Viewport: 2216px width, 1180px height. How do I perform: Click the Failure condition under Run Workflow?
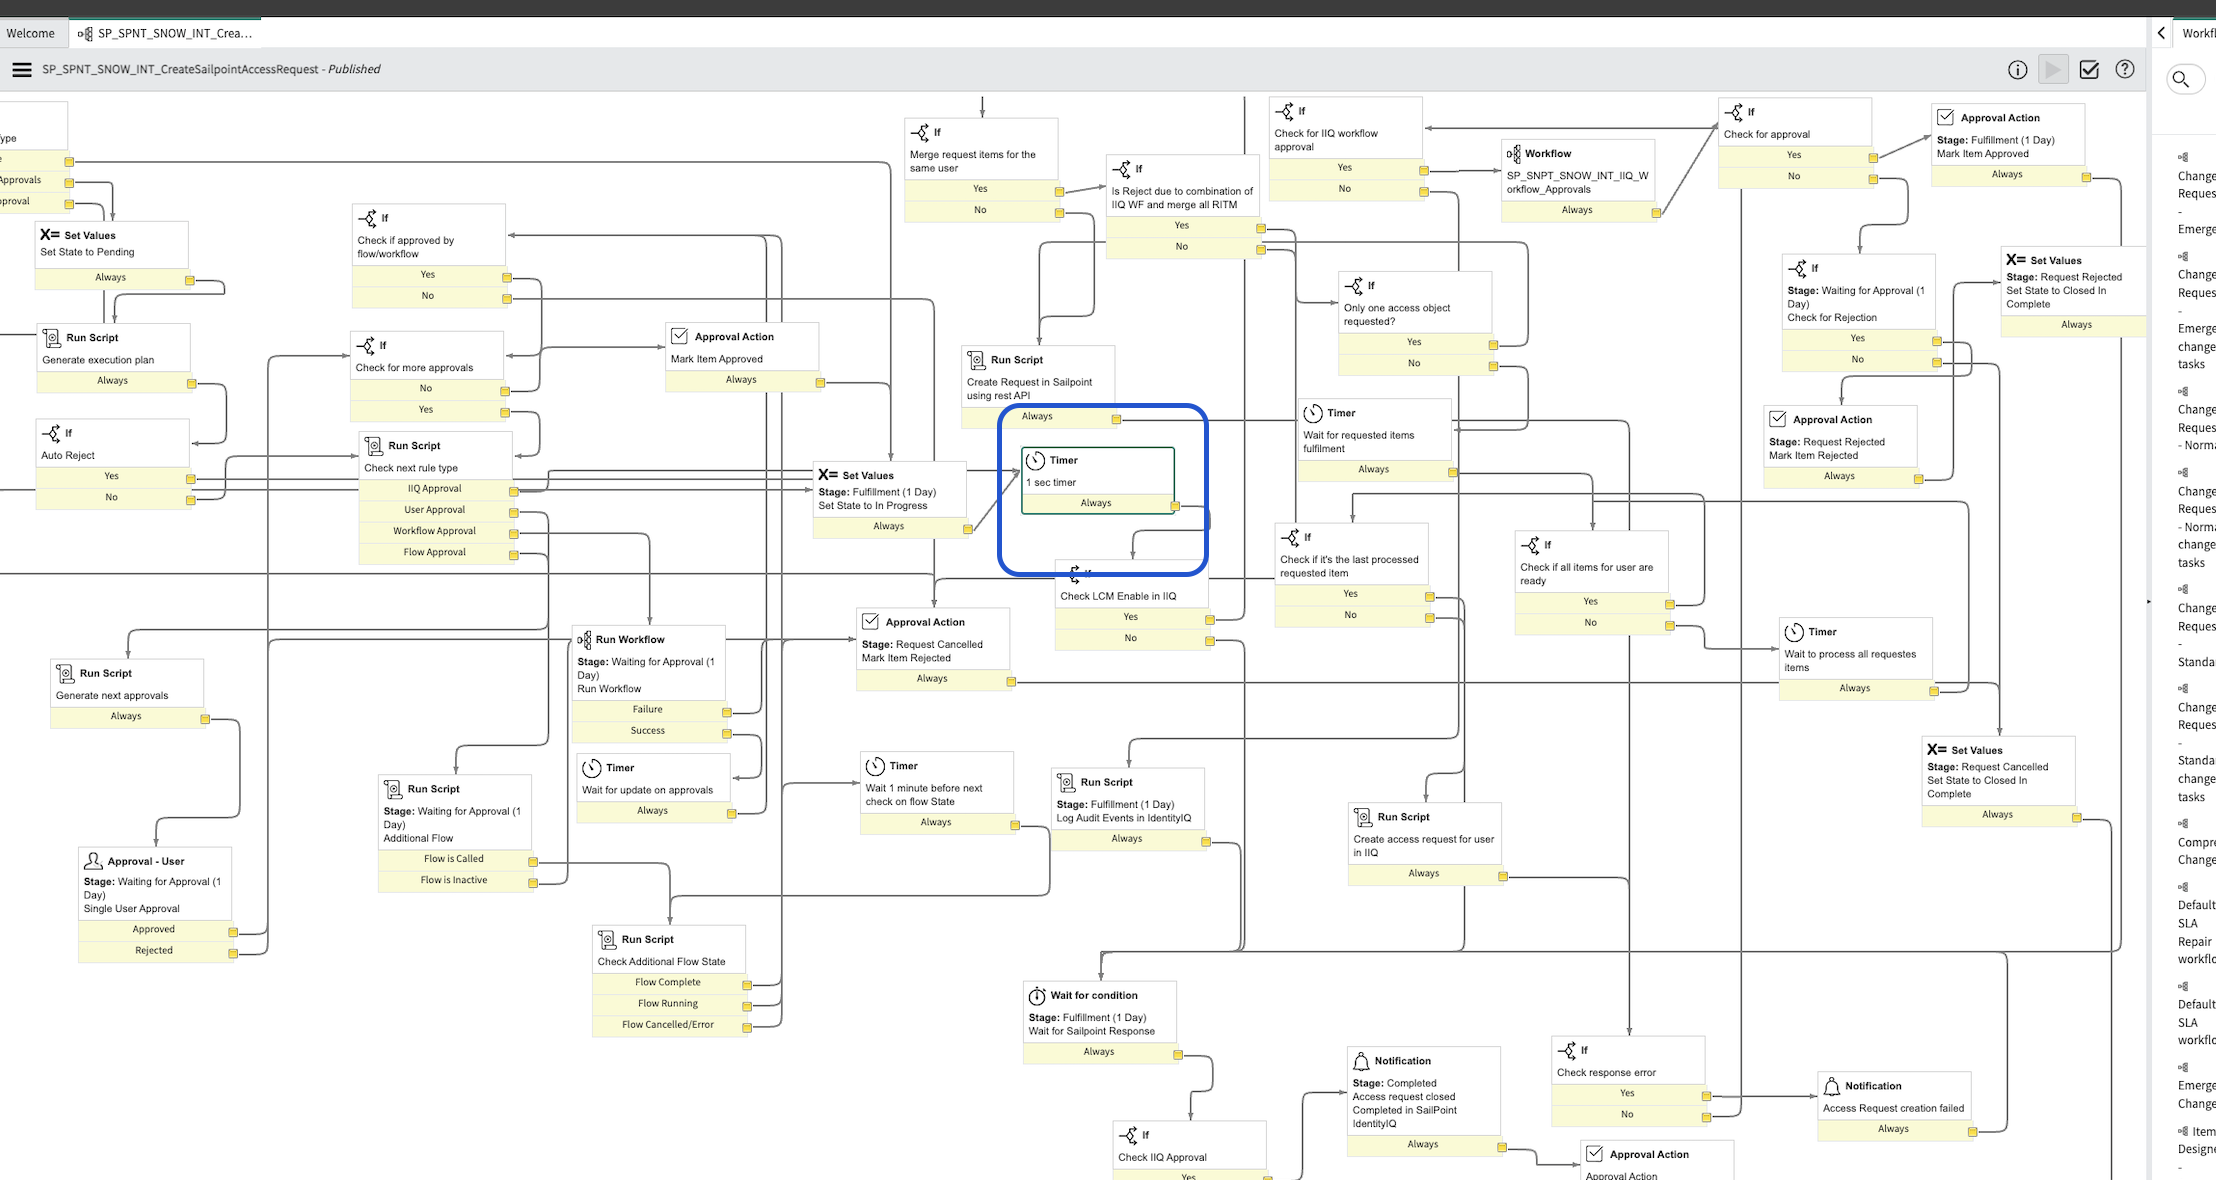[648, 709]
